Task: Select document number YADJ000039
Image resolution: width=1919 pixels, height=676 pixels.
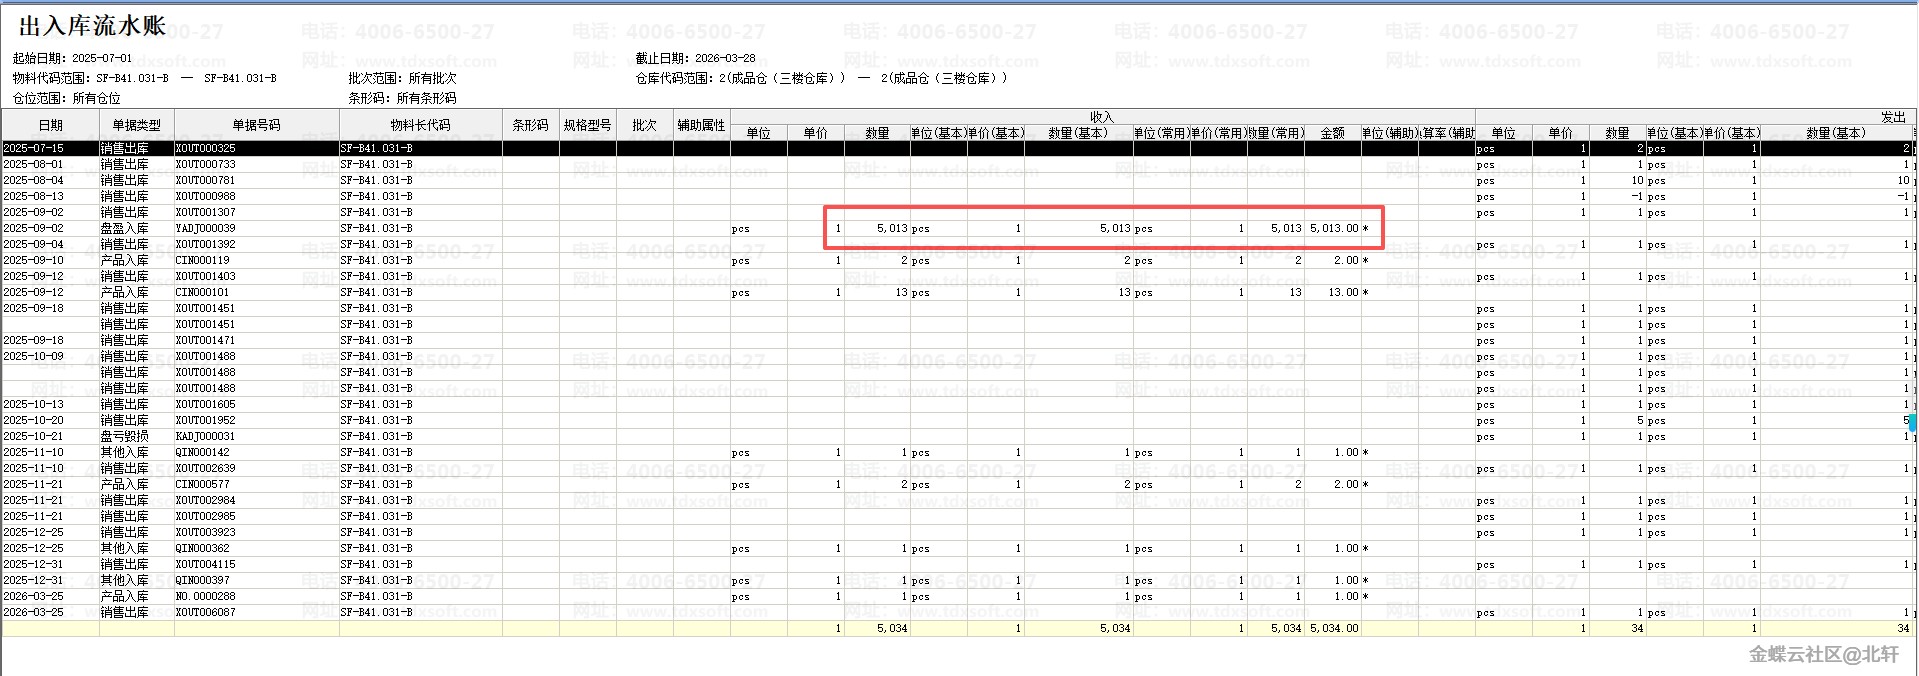Action: [x=206, y=228]
